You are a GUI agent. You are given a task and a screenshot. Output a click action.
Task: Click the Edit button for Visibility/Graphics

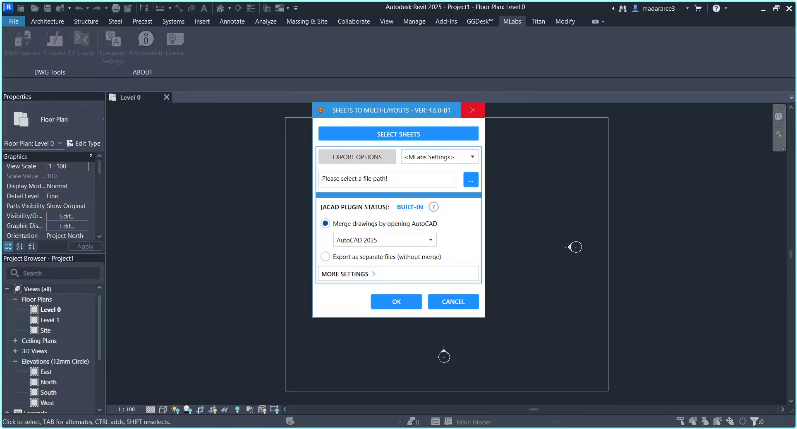point(67,216)
